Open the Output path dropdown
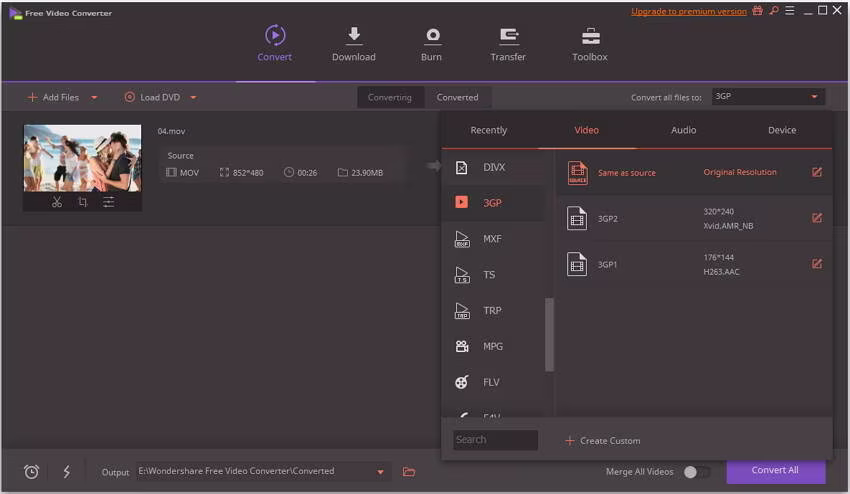850x494 pixels. pyautogui.click(x=381, y=472)
